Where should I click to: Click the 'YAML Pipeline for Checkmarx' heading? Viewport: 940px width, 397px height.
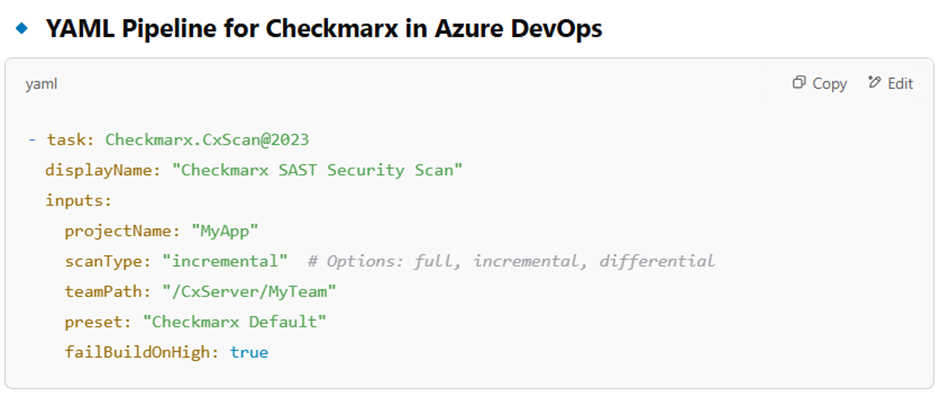[x=324, y=28]
